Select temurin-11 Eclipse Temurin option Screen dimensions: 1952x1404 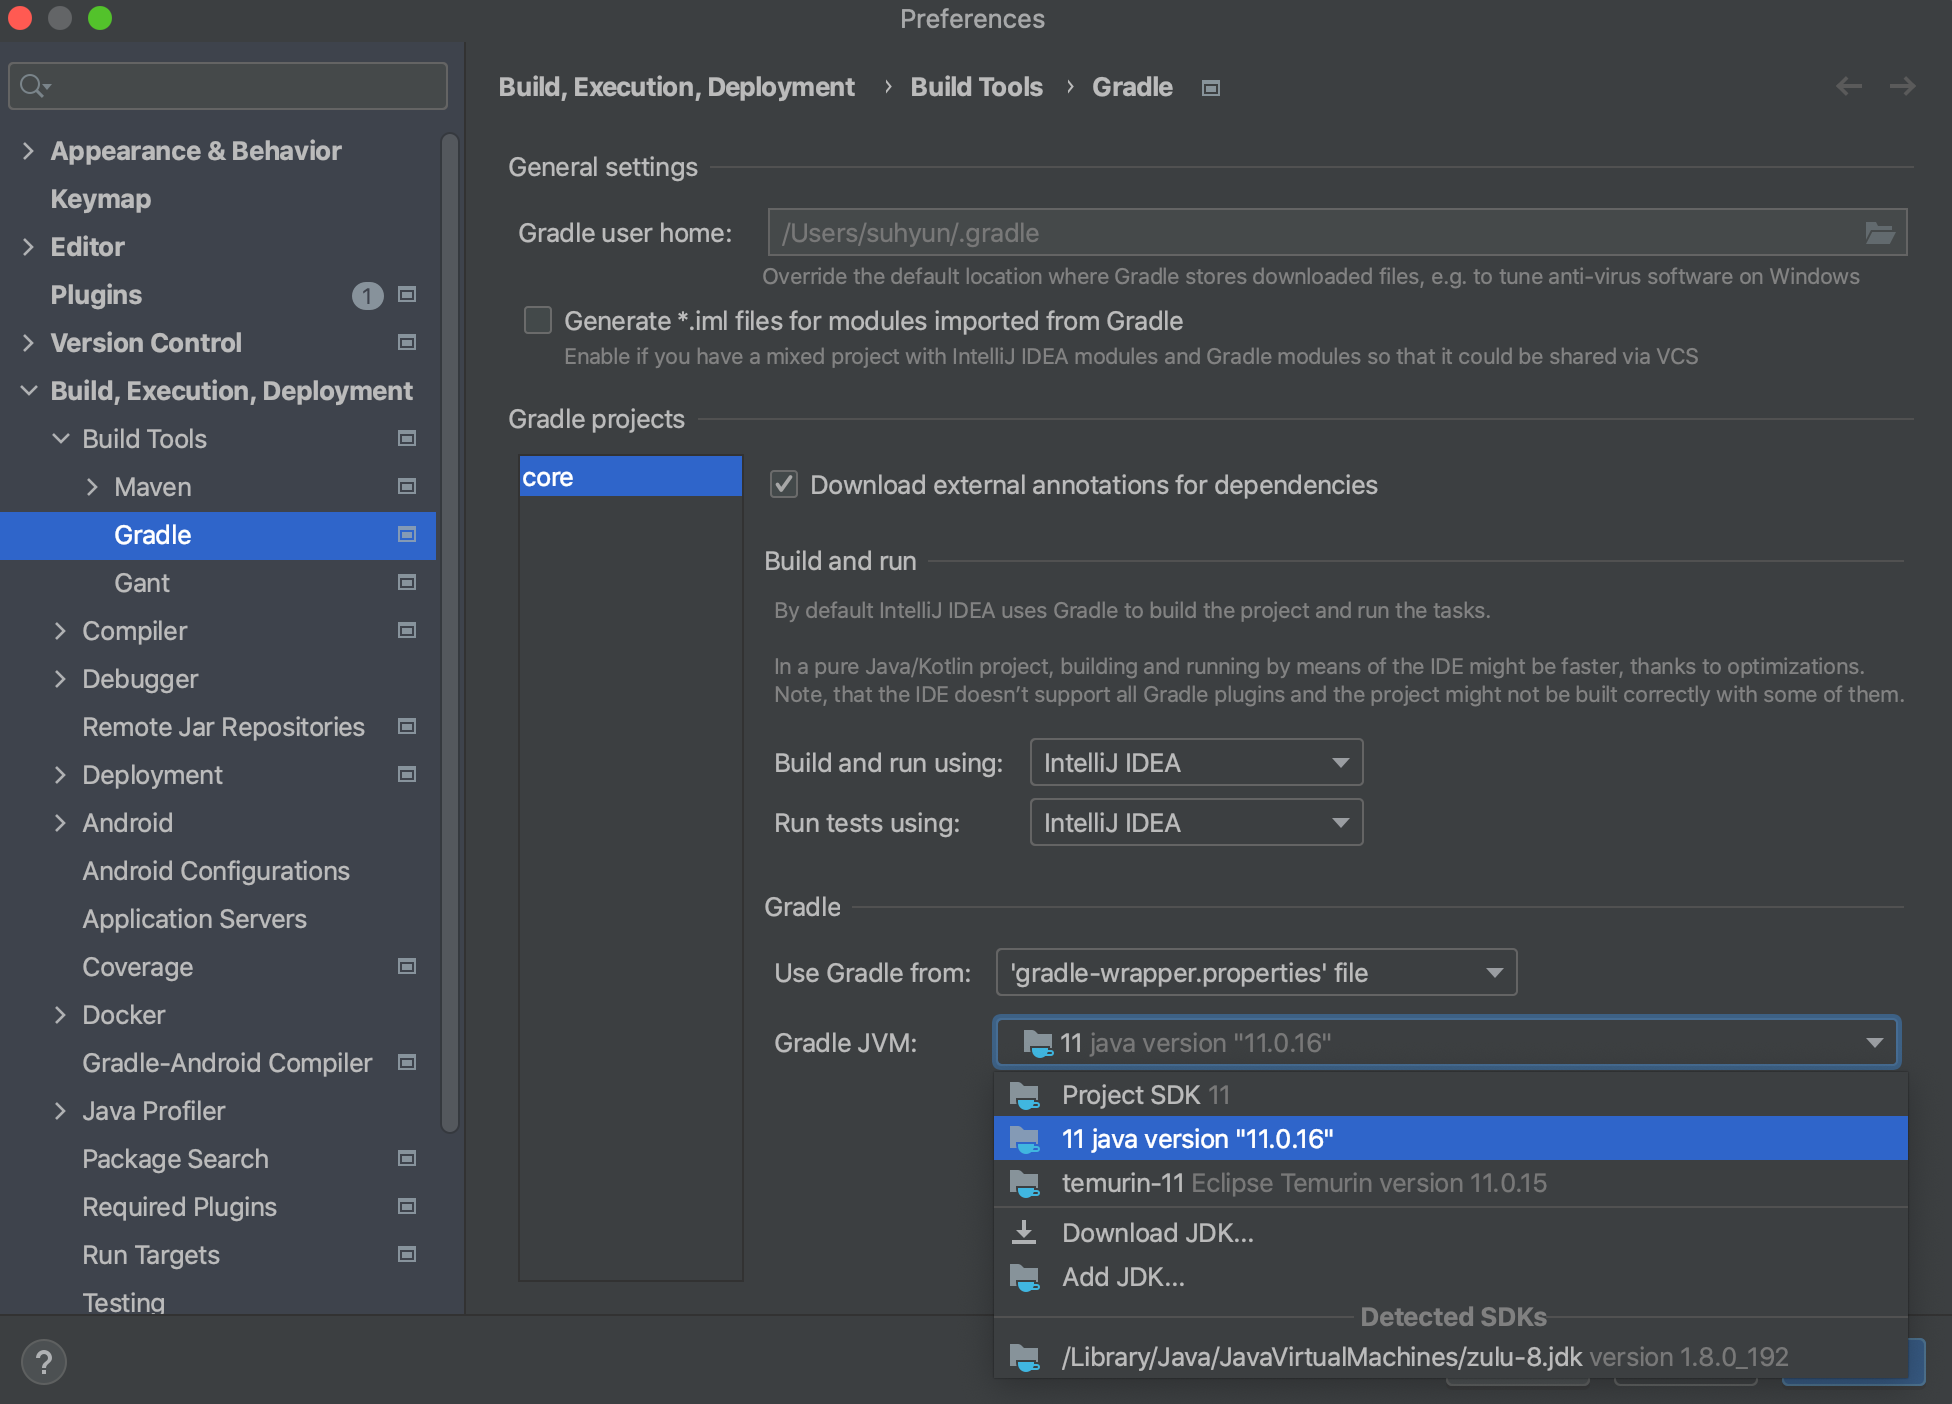tap(1450, 1183)
